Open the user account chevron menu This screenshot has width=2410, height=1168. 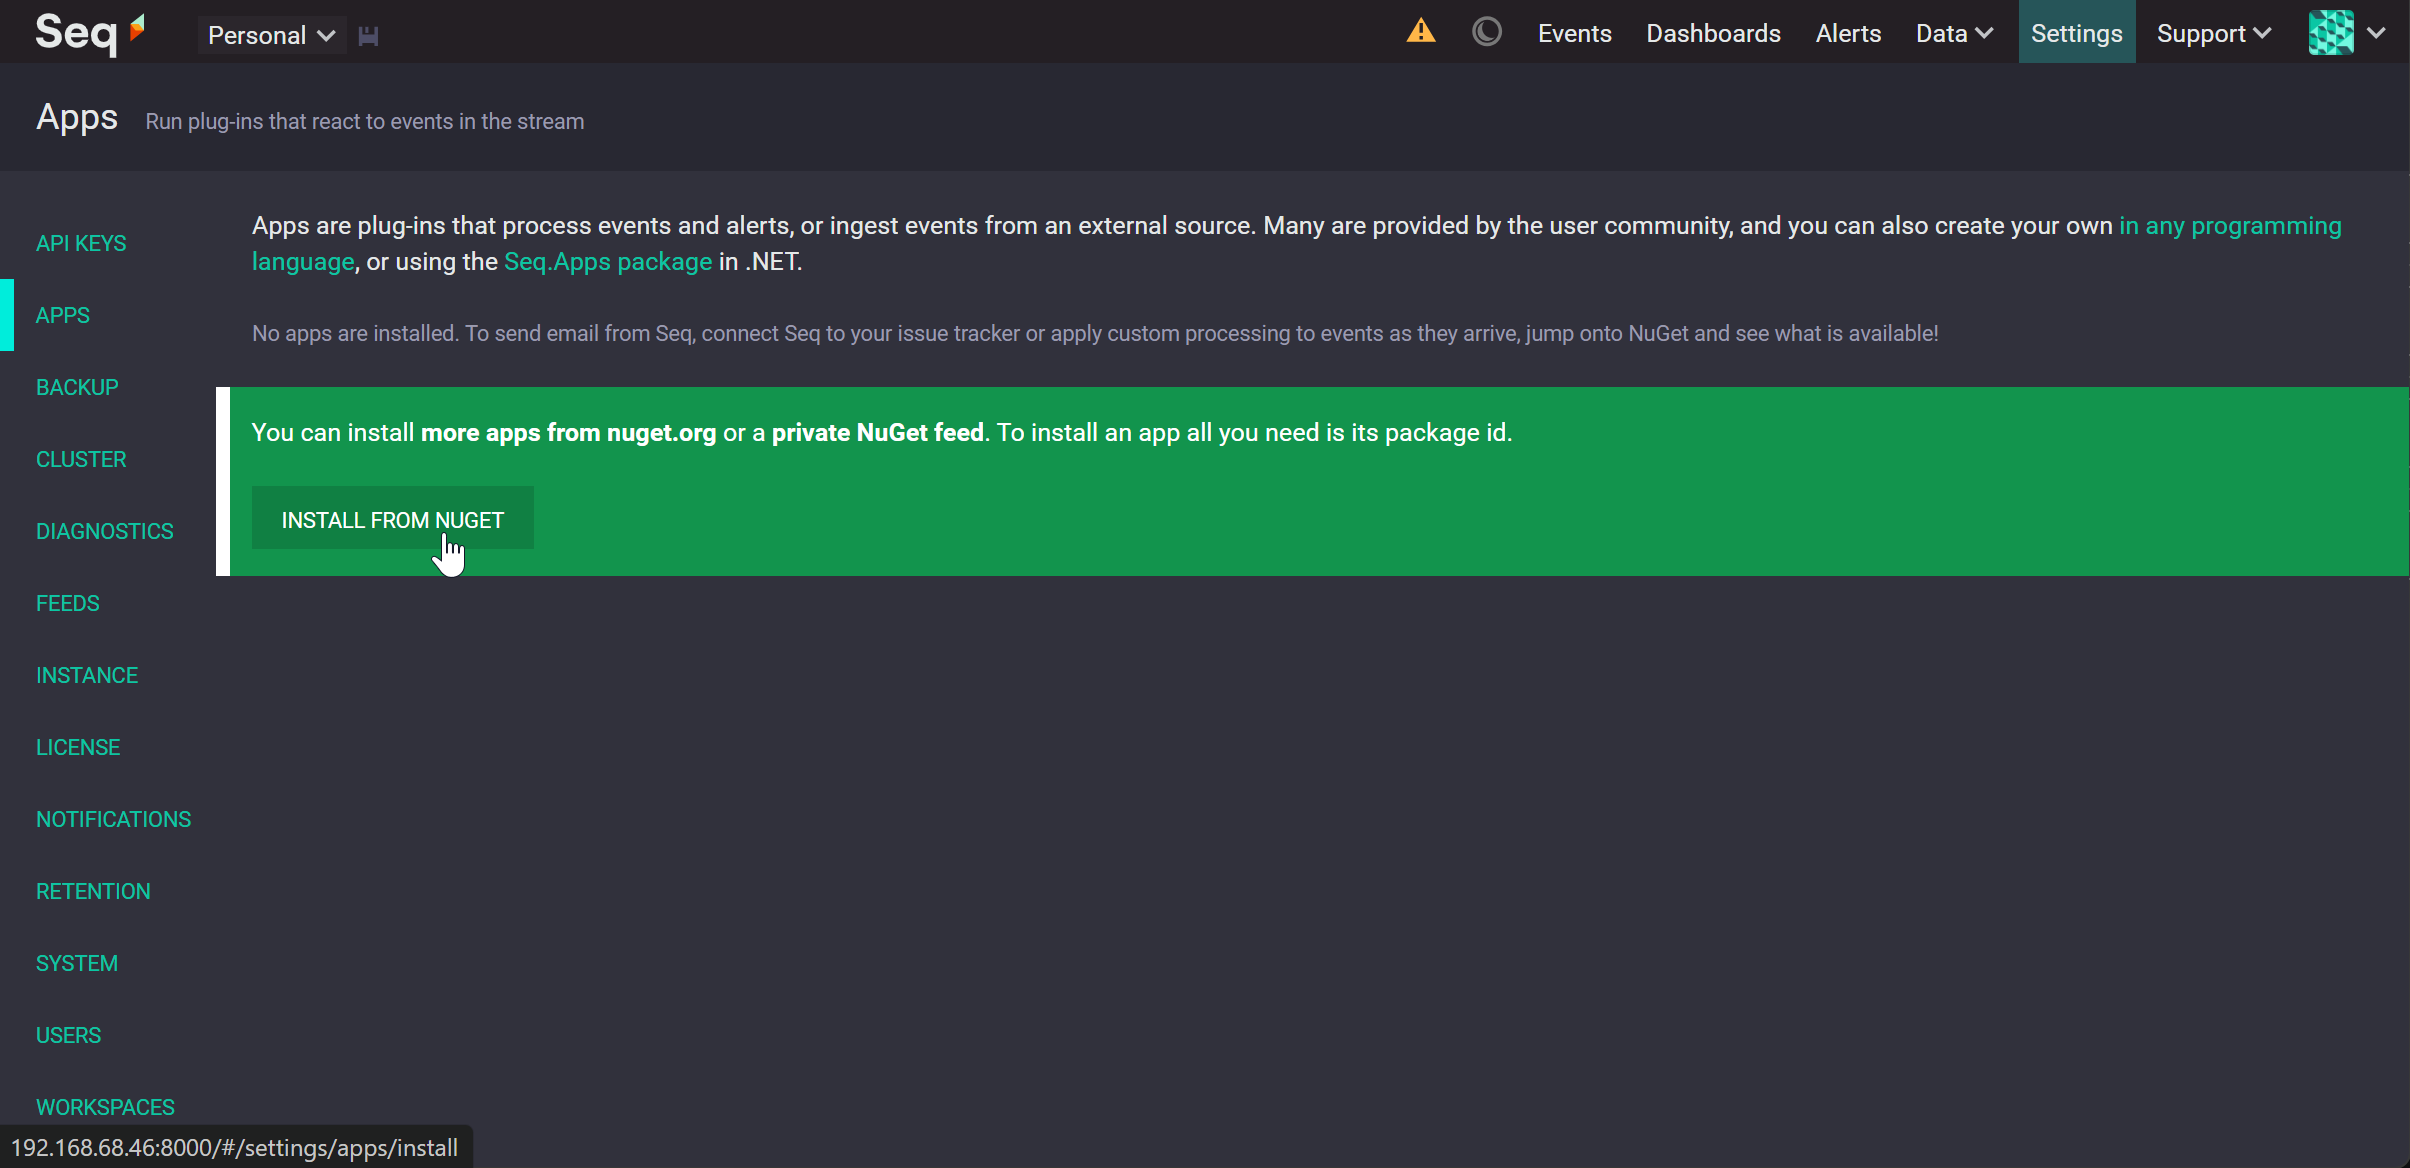(2377, 33)
